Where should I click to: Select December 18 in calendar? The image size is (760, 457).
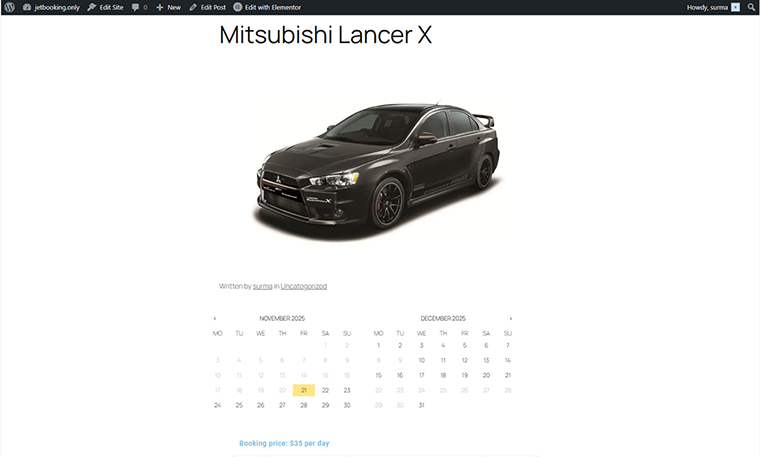(443, 376)
